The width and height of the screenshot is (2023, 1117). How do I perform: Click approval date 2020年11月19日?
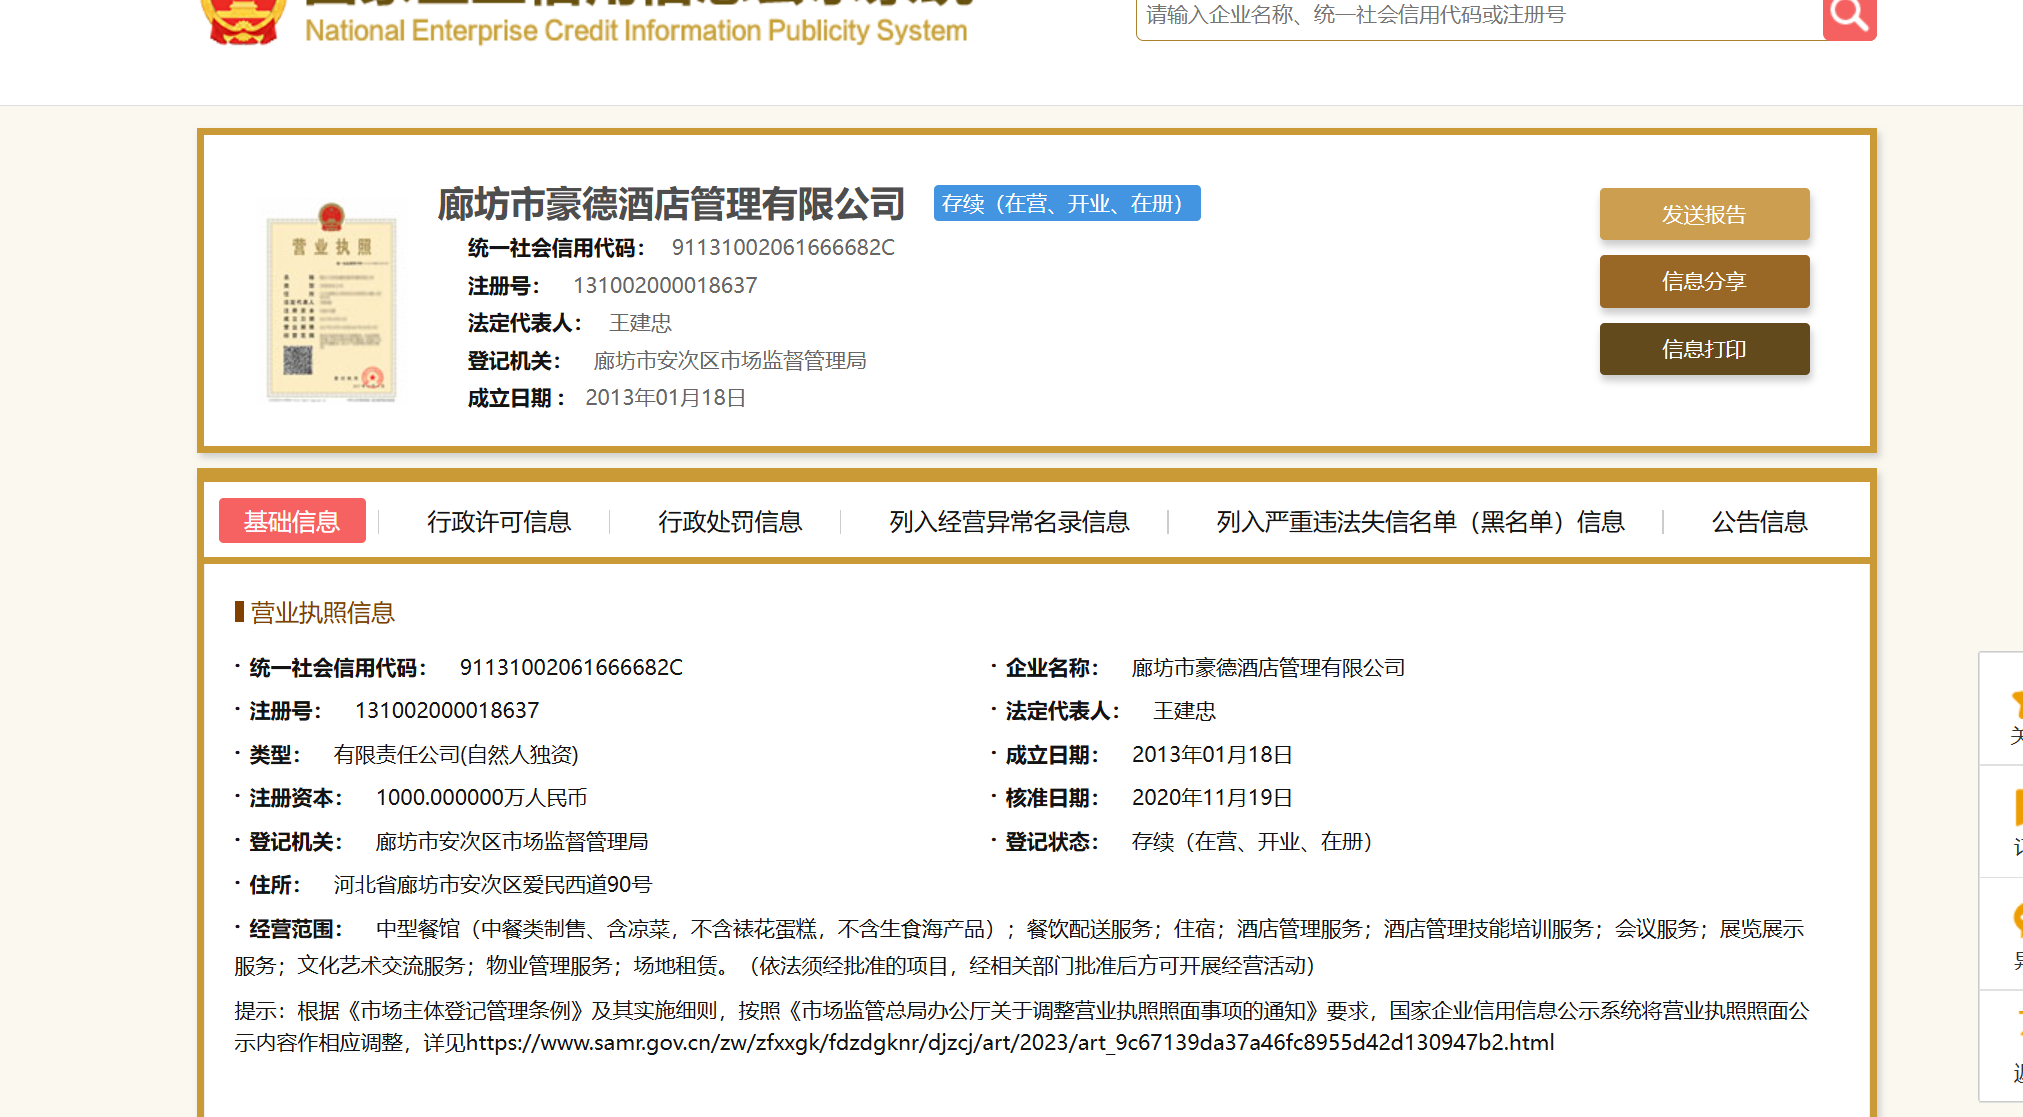pyautogui.click(x=1212, y=798)
